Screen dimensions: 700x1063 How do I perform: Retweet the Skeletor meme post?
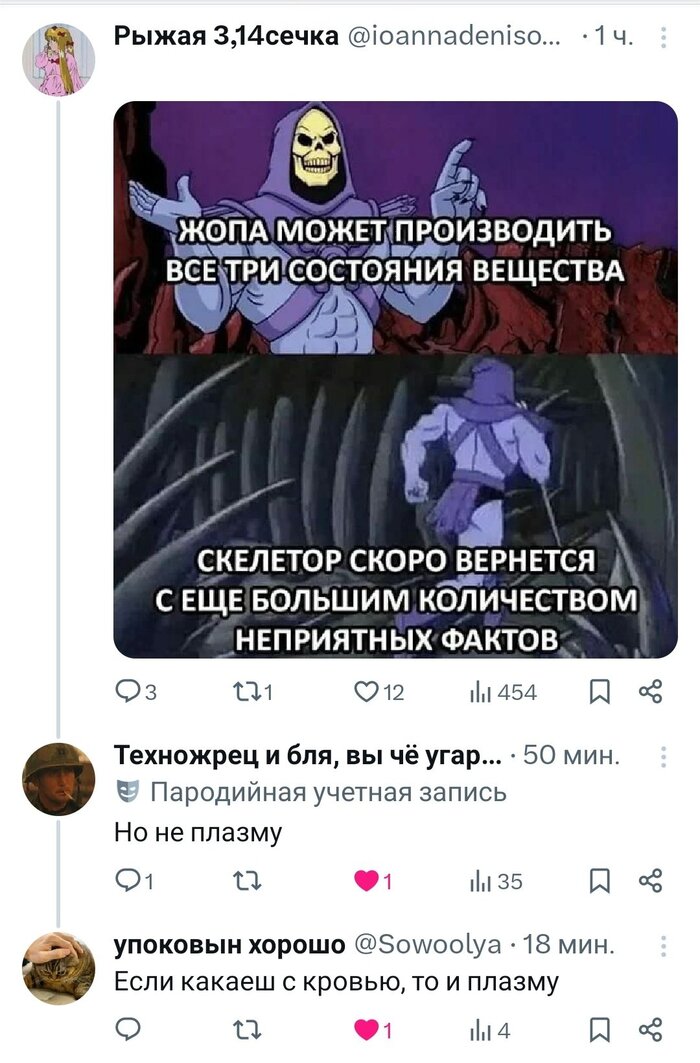[257, 692]
